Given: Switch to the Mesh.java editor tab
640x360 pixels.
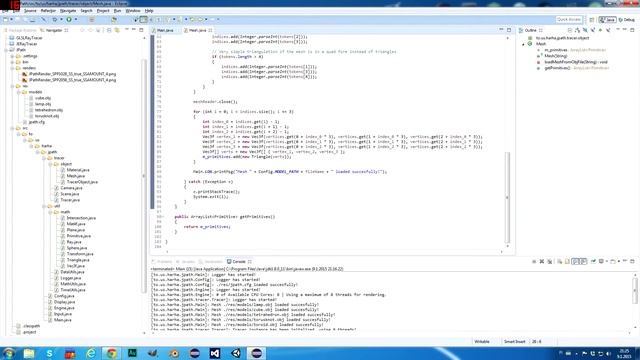Looking at the screenshot, I should [x=198, y=30].
